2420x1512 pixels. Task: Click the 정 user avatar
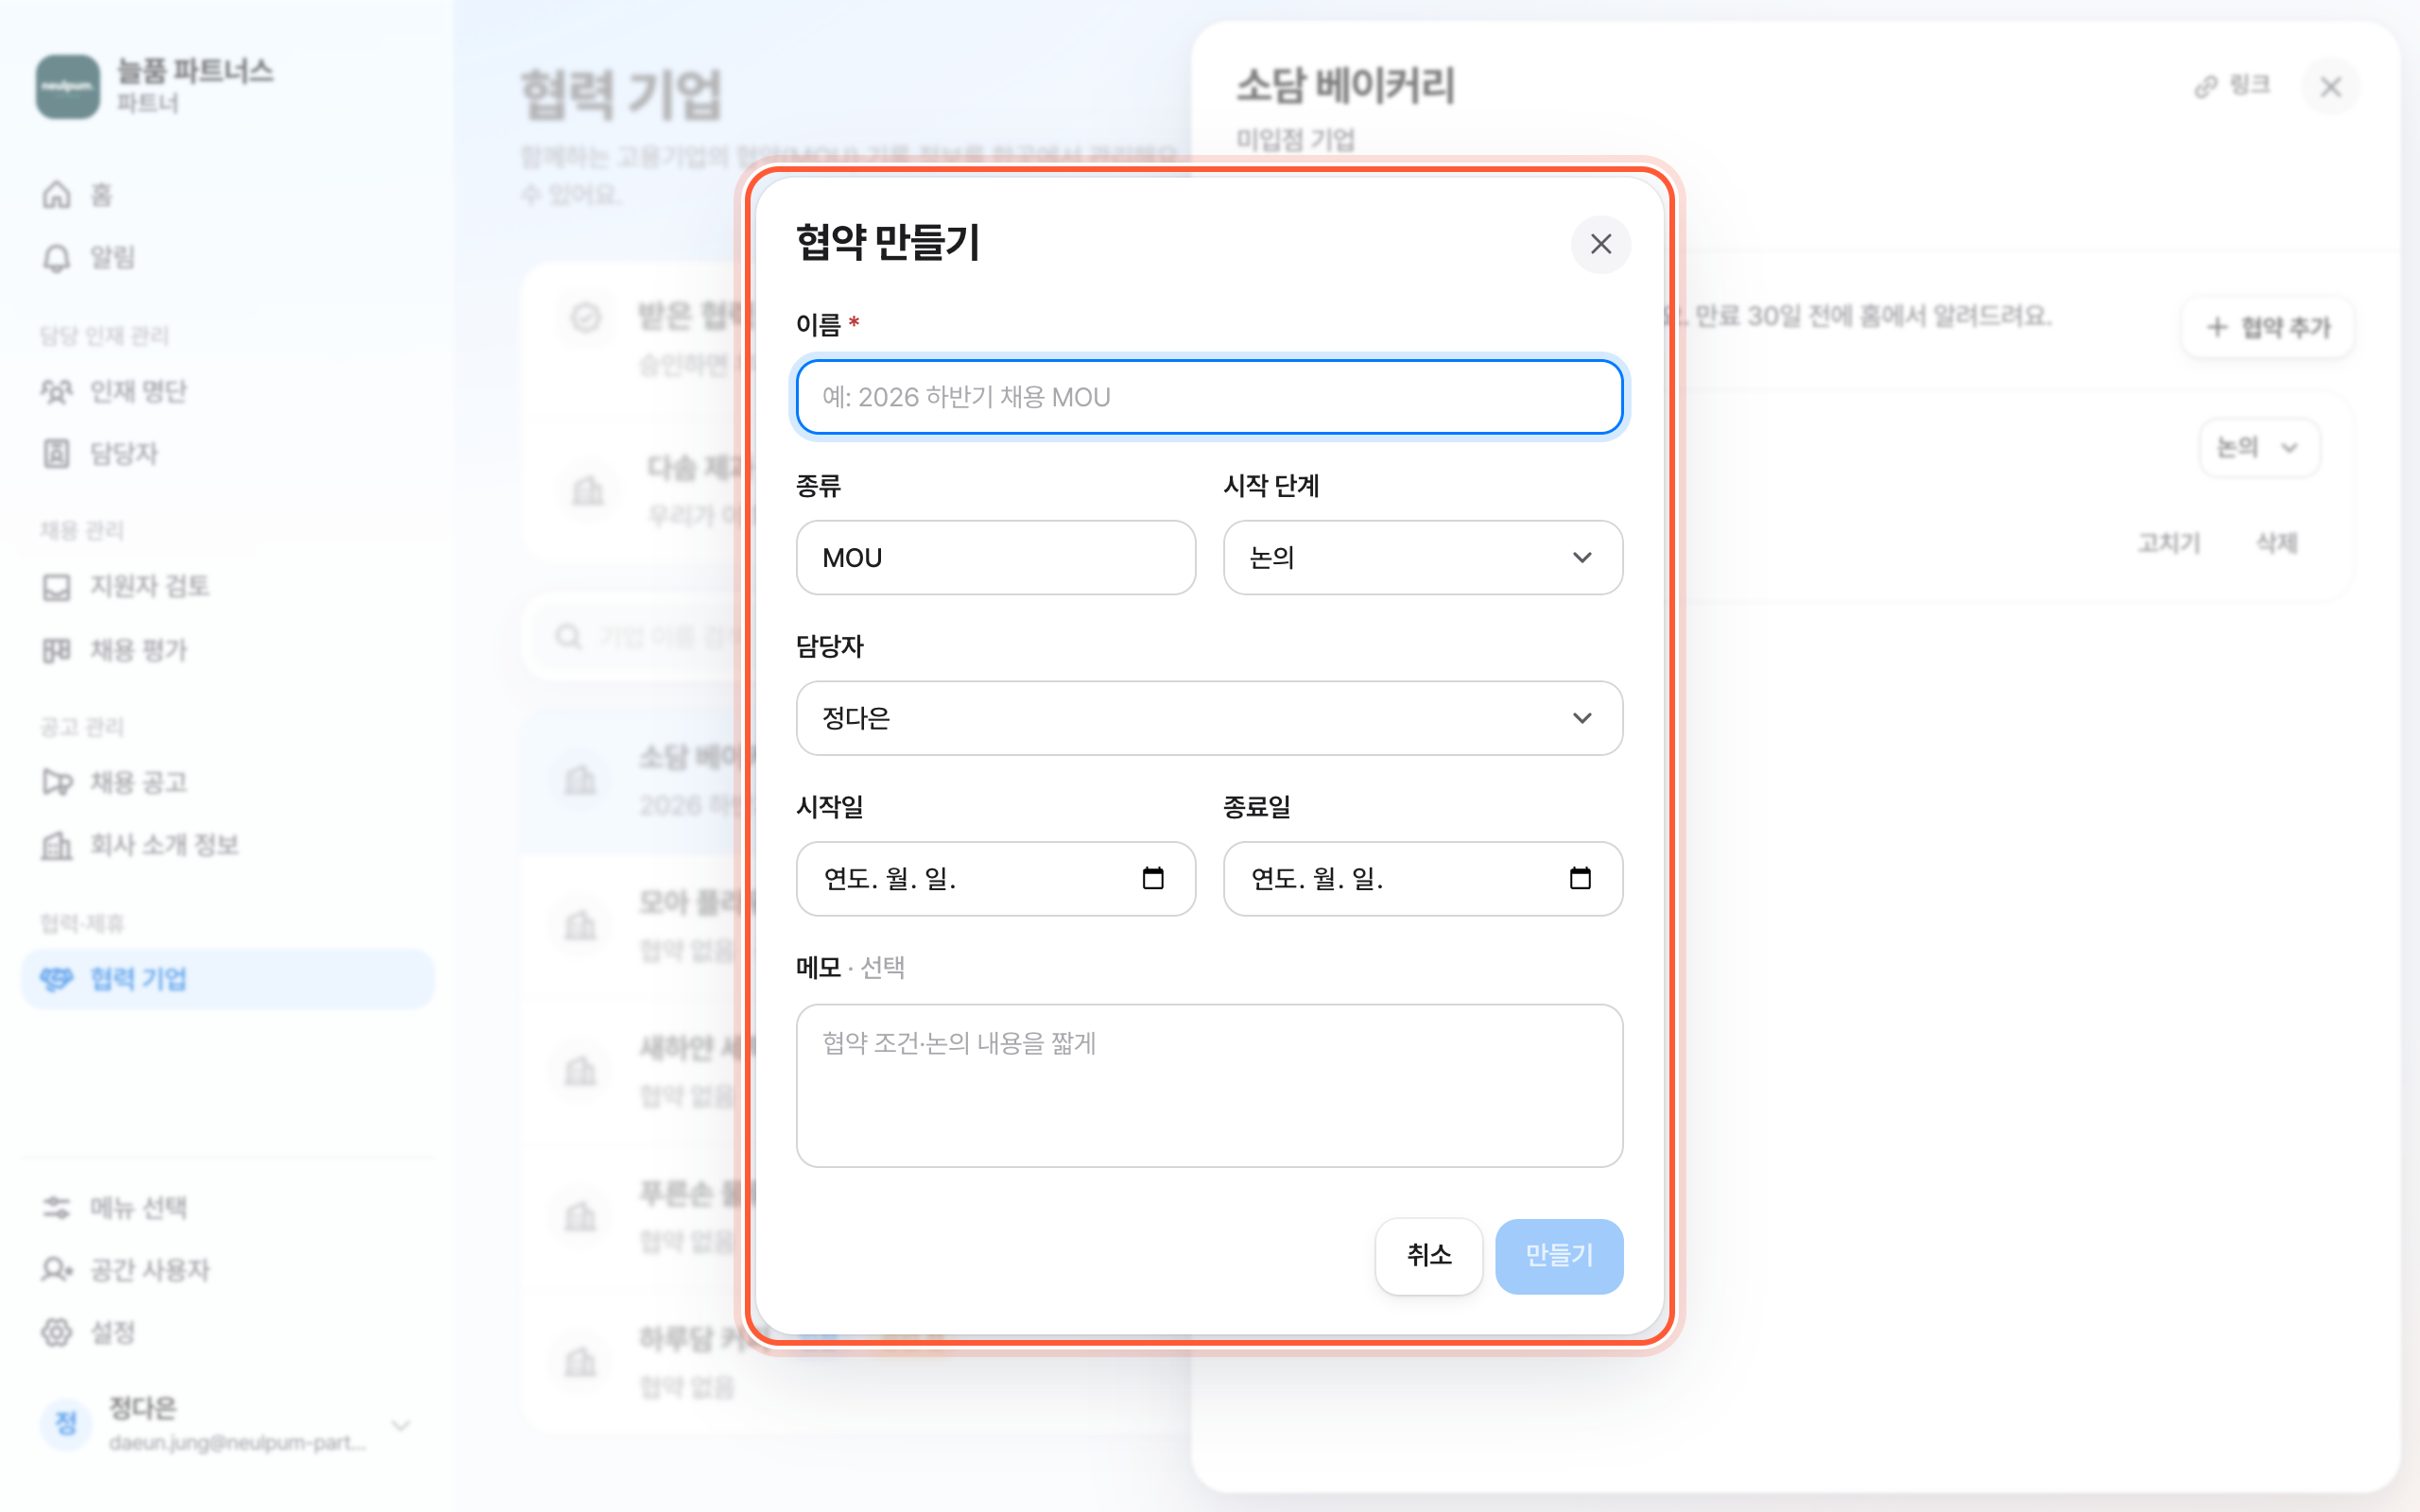(x=66, y=1423)
